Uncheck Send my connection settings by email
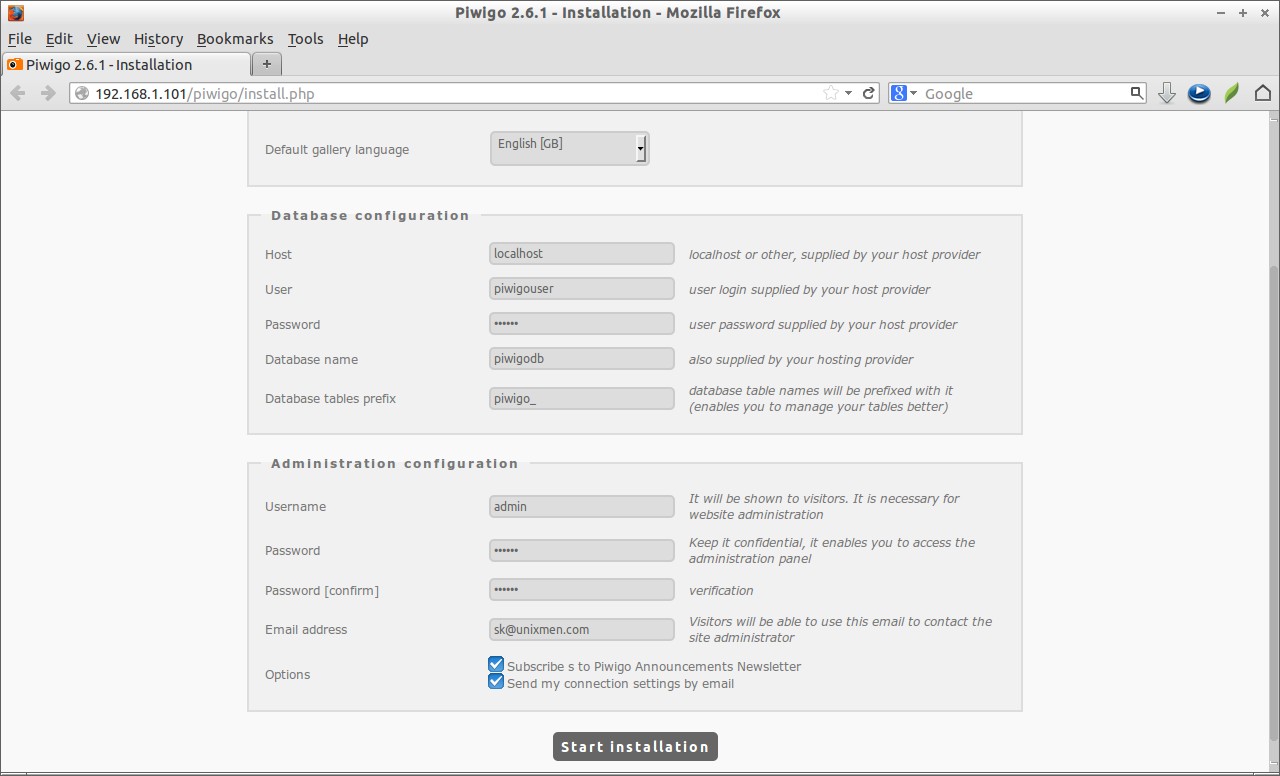 click(x=496, y=682)
